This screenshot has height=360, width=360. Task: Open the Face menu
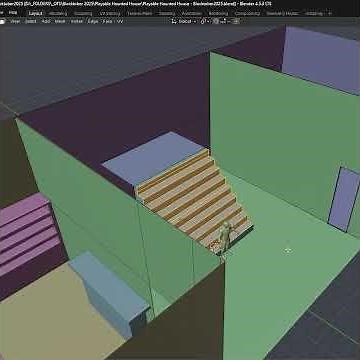tap(108, 21)
